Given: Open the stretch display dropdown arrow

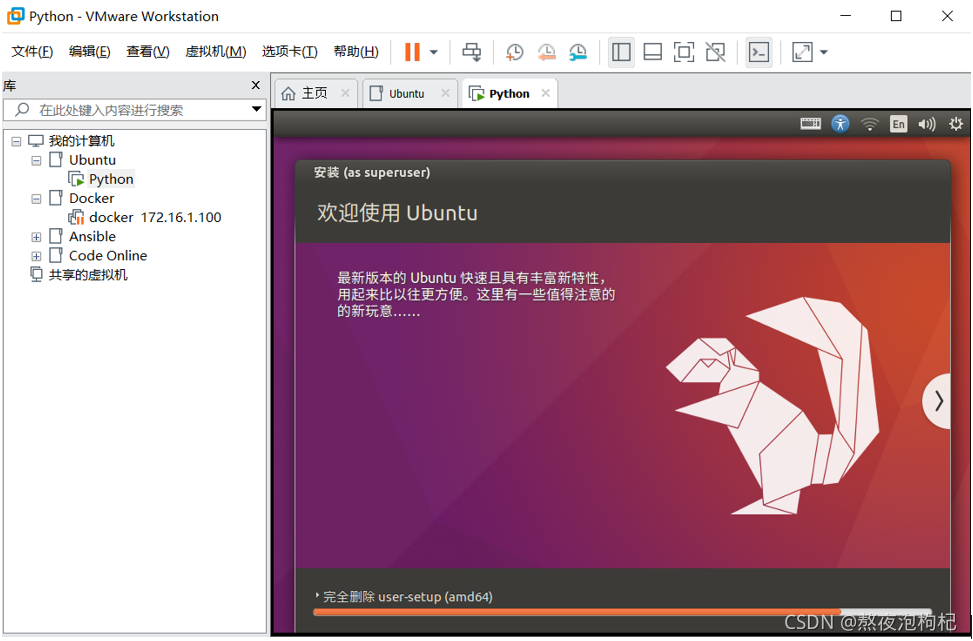Looking at the screenshot, I should (x=824, y=52).
